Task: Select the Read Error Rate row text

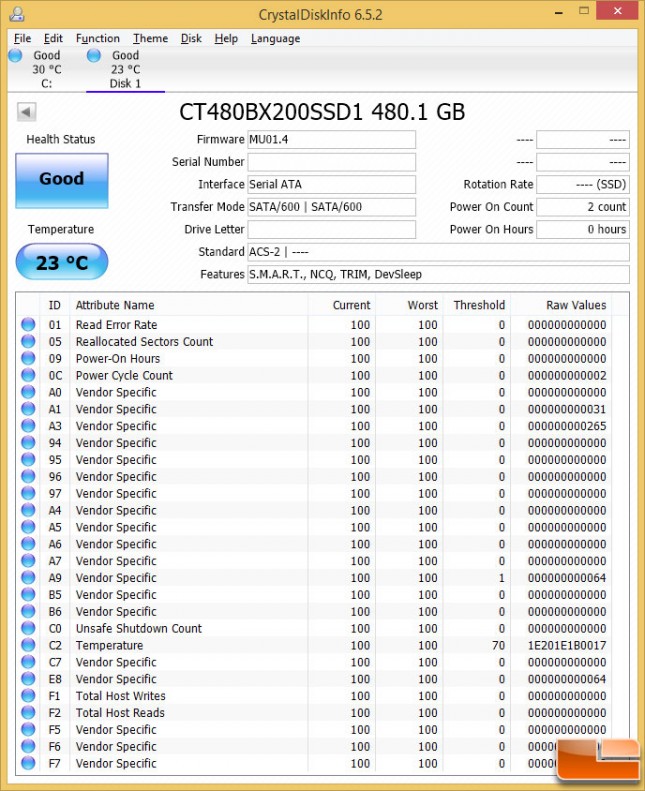Action: [x=116, y=325]
